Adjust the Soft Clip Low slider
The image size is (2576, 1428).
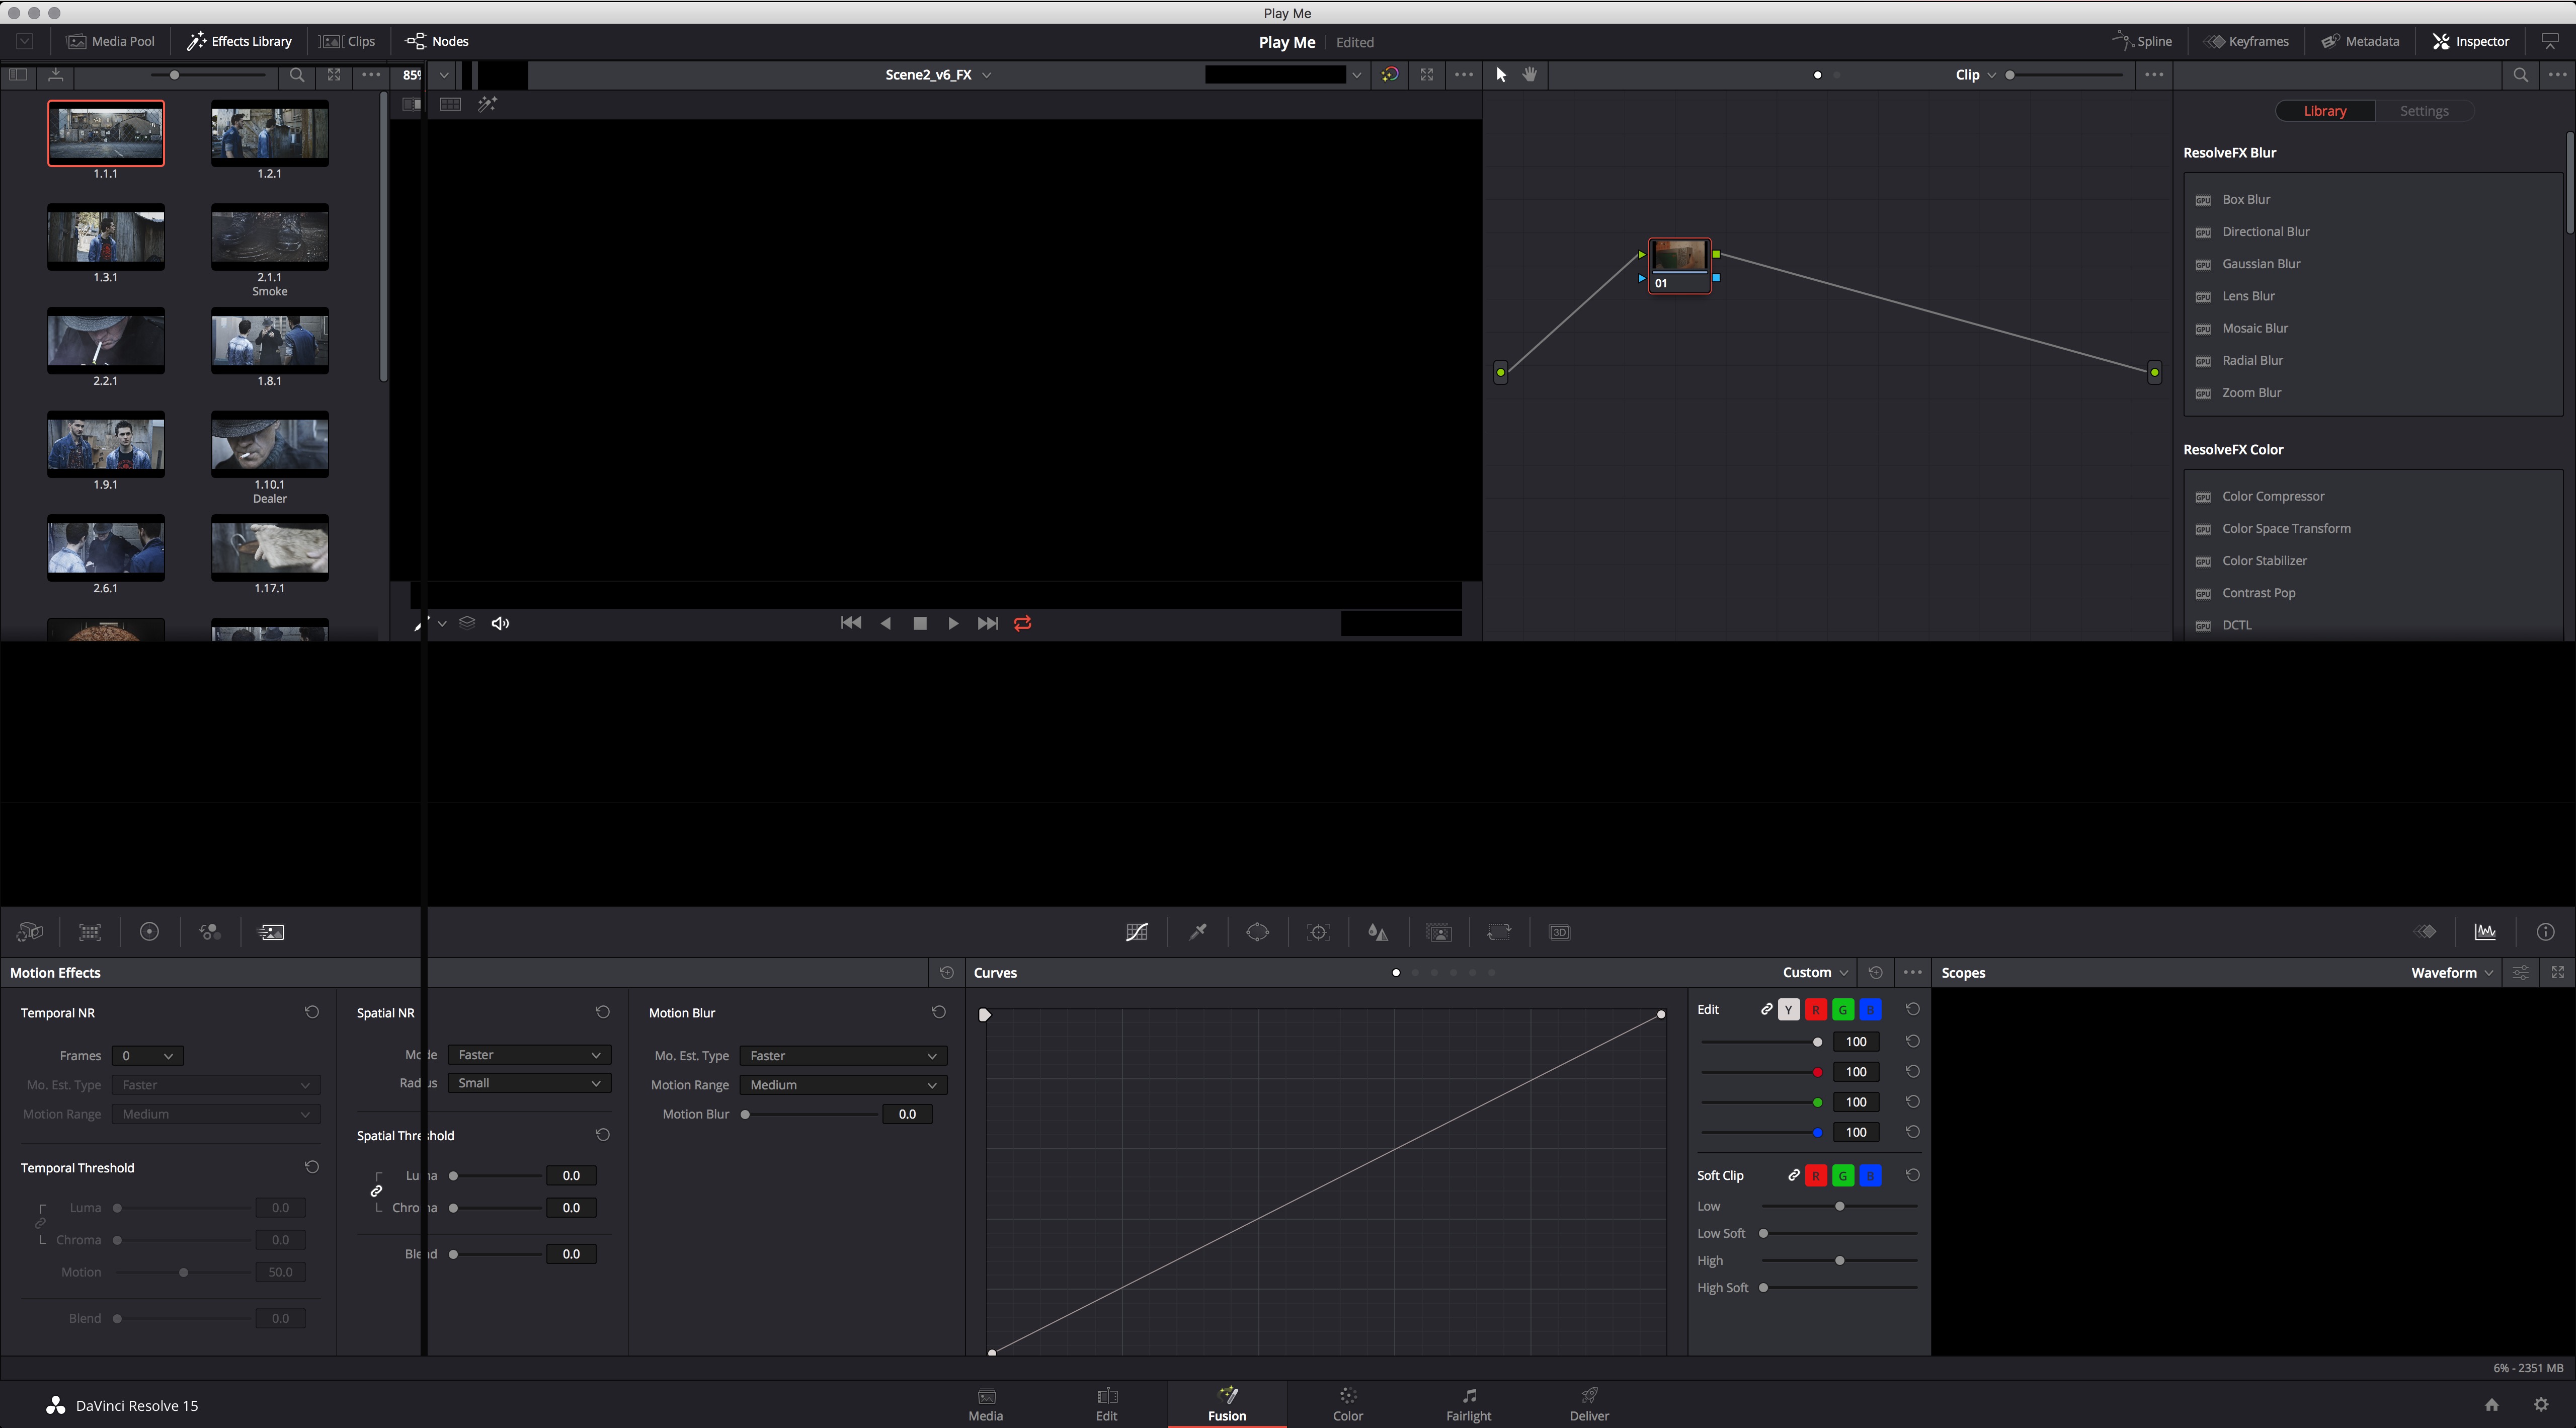click(x=1840, y=1206)
